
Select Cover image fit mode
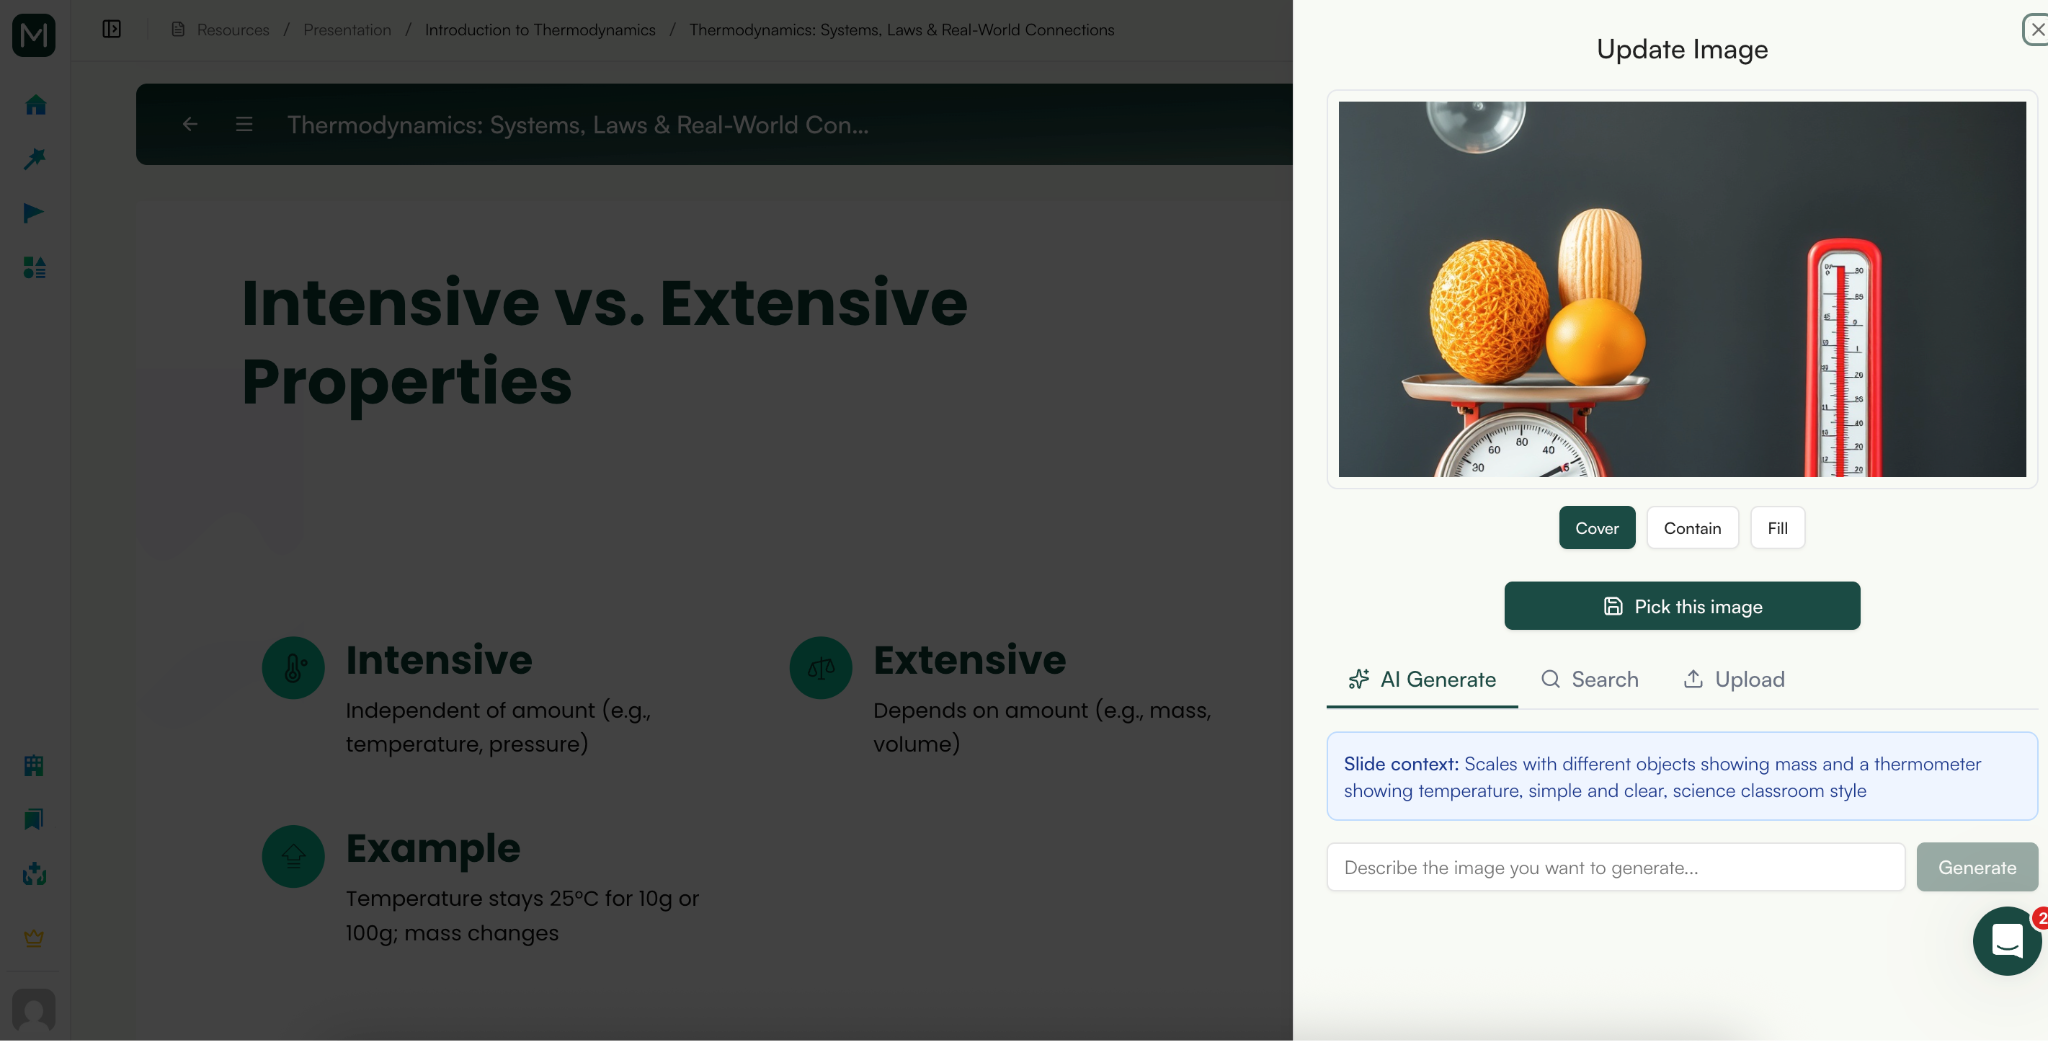[1595, 527]
